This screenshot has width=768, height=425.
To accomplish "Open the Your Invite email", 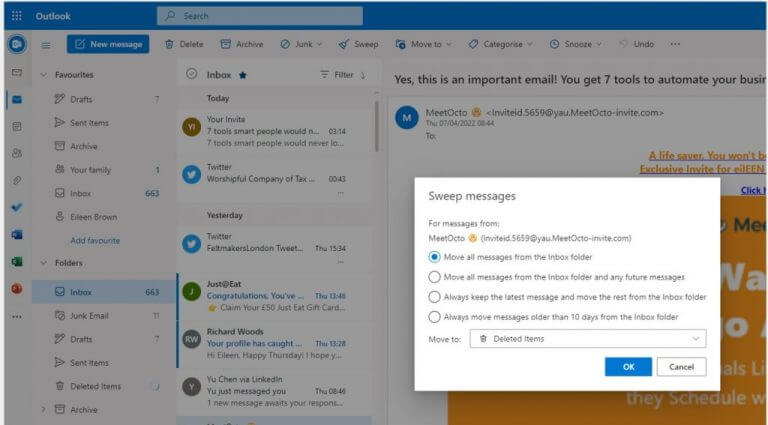I will click(276, 131).
